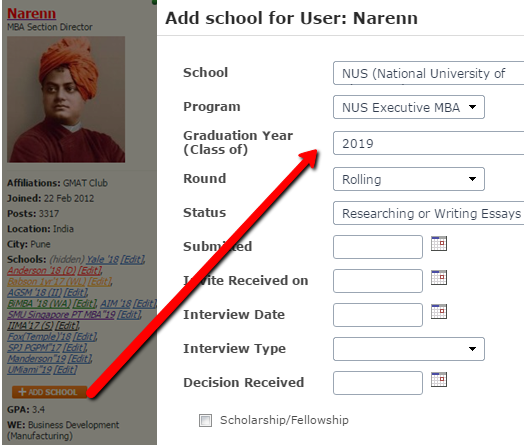Viewport: 524px width, 445px height.
Task: Edit the IIMA'17 school entry
Action: [x=68, y=325]
